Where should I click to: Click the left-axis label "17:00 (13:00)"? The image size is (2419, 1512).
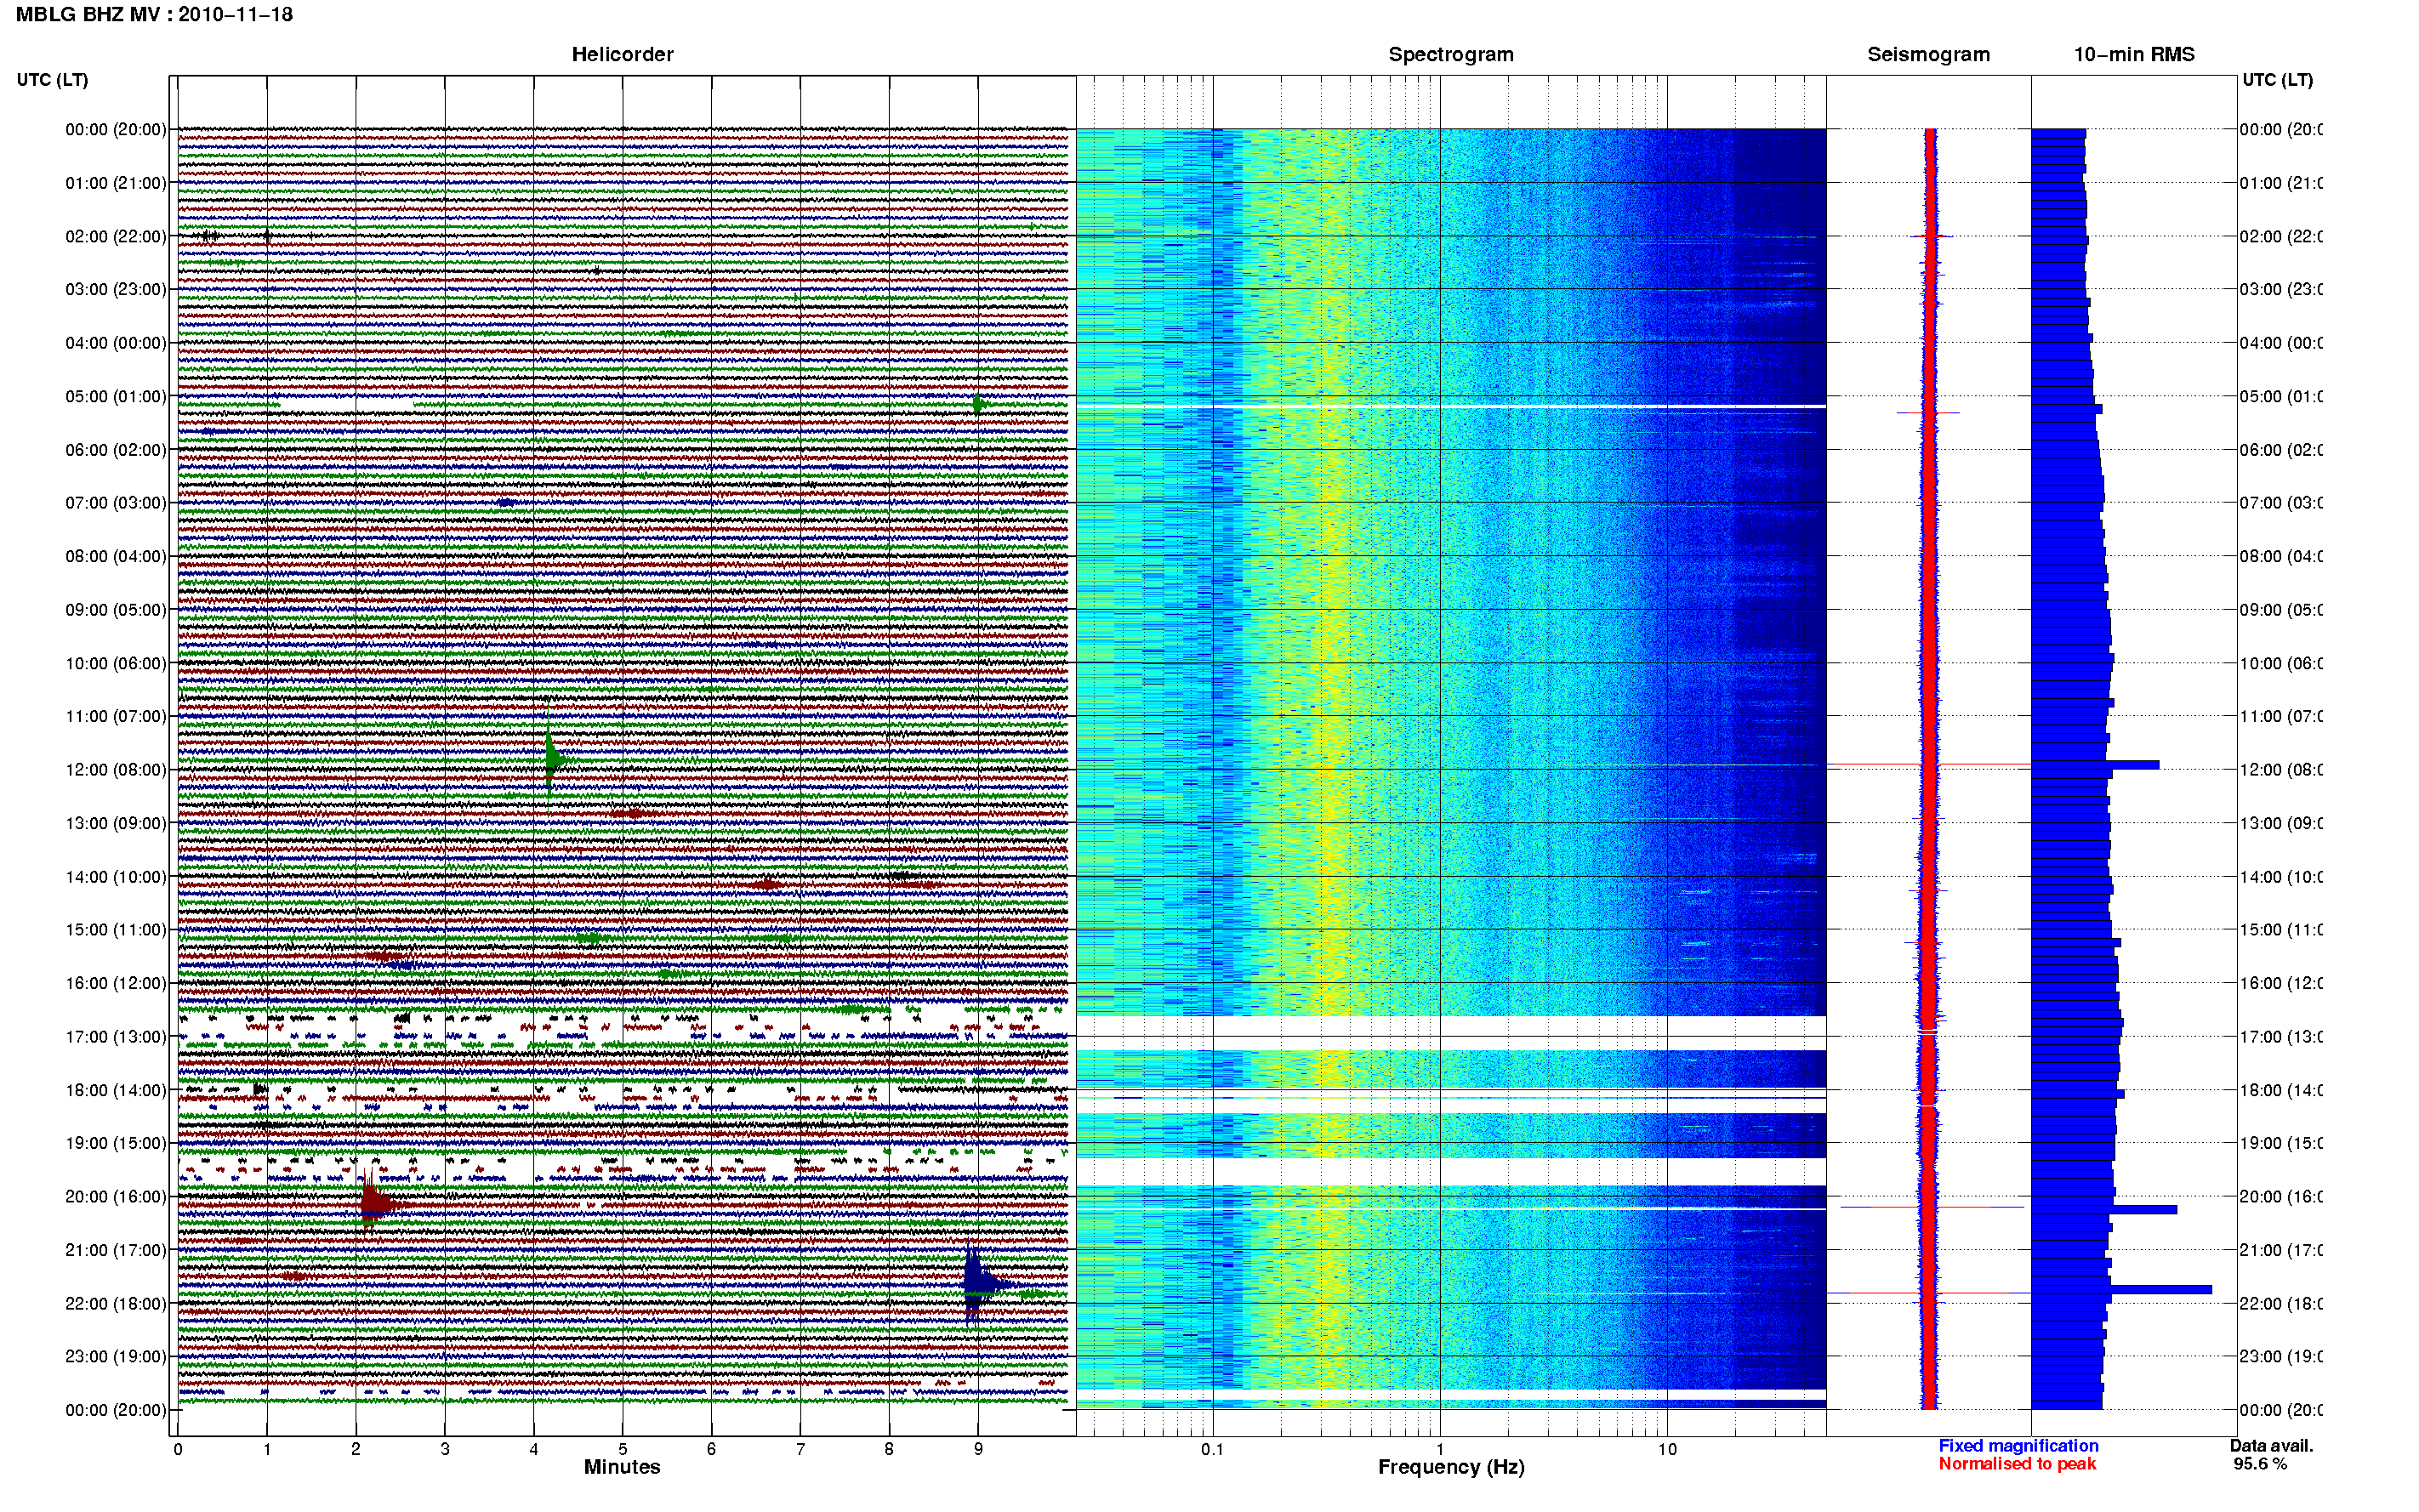pos(116,1037)
